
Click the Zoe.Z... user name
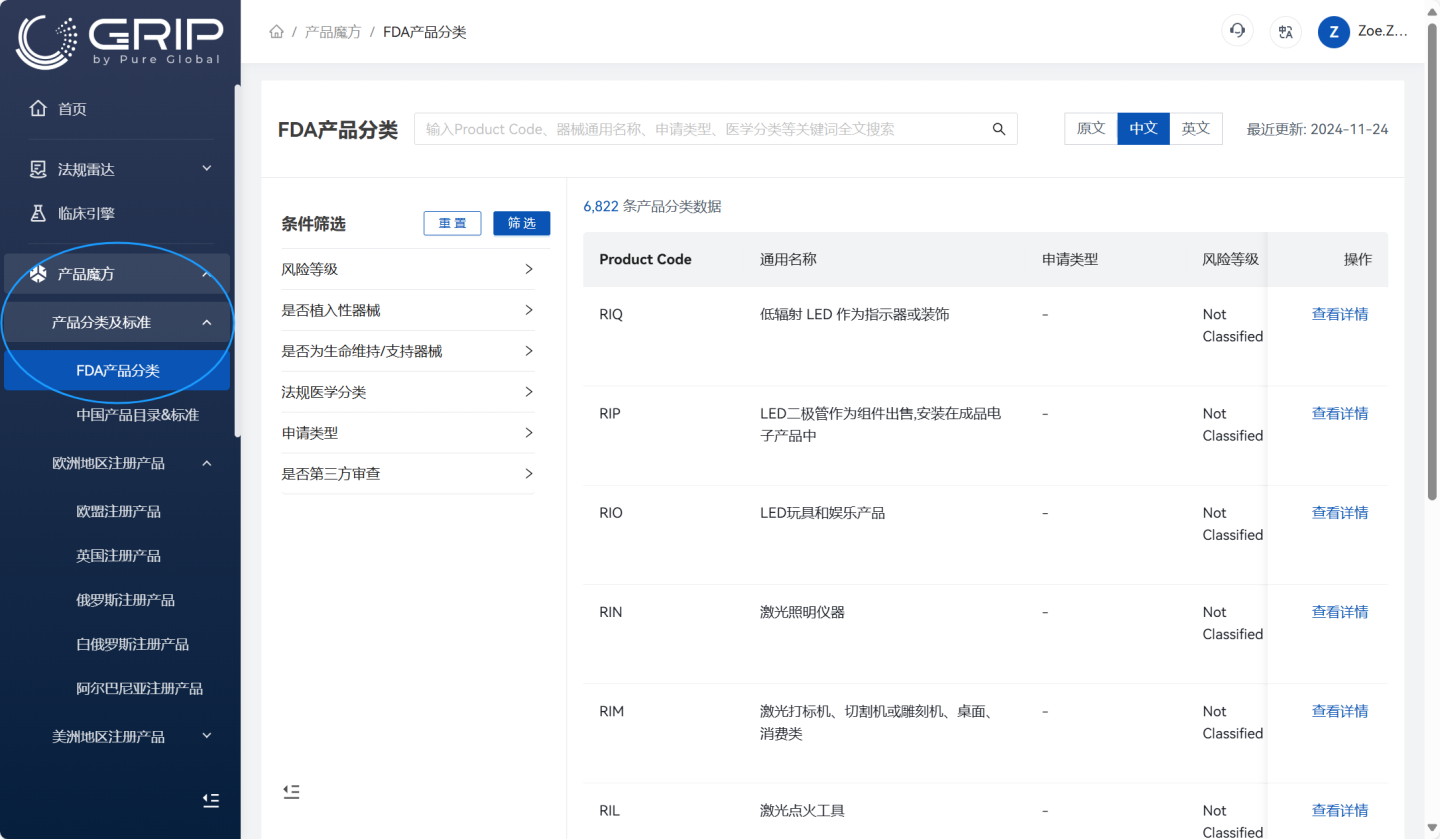1382,31
